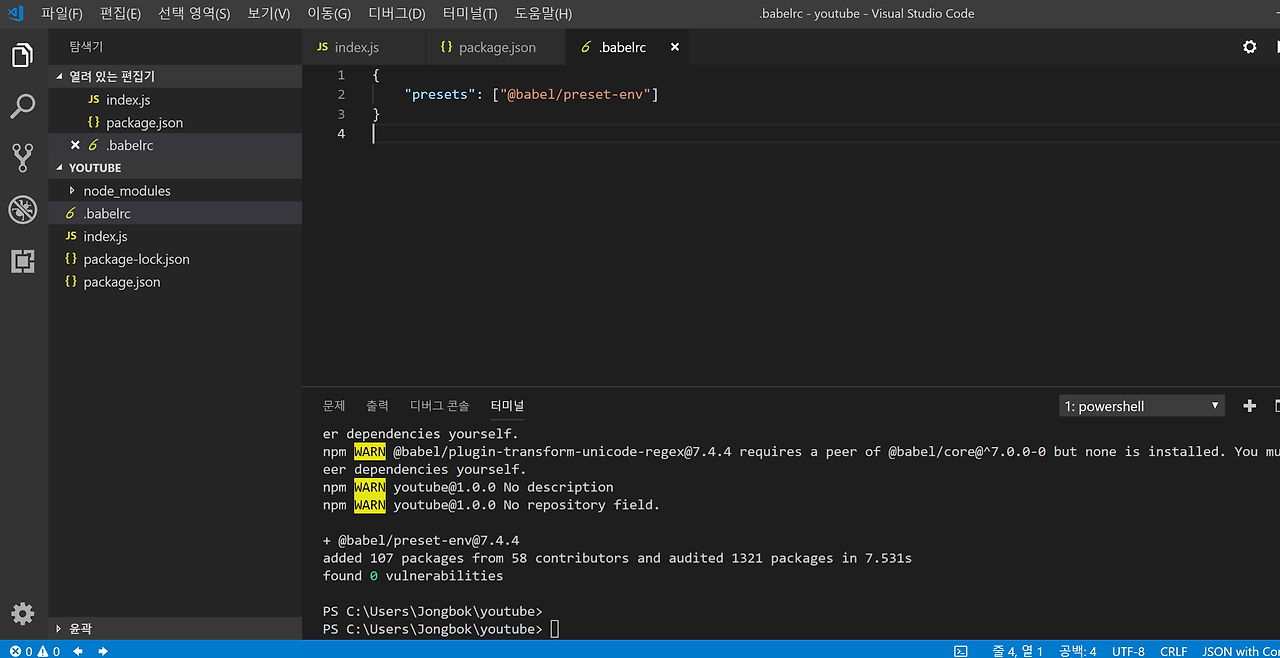Change language mode JSON with Comments

[1240, 651]
